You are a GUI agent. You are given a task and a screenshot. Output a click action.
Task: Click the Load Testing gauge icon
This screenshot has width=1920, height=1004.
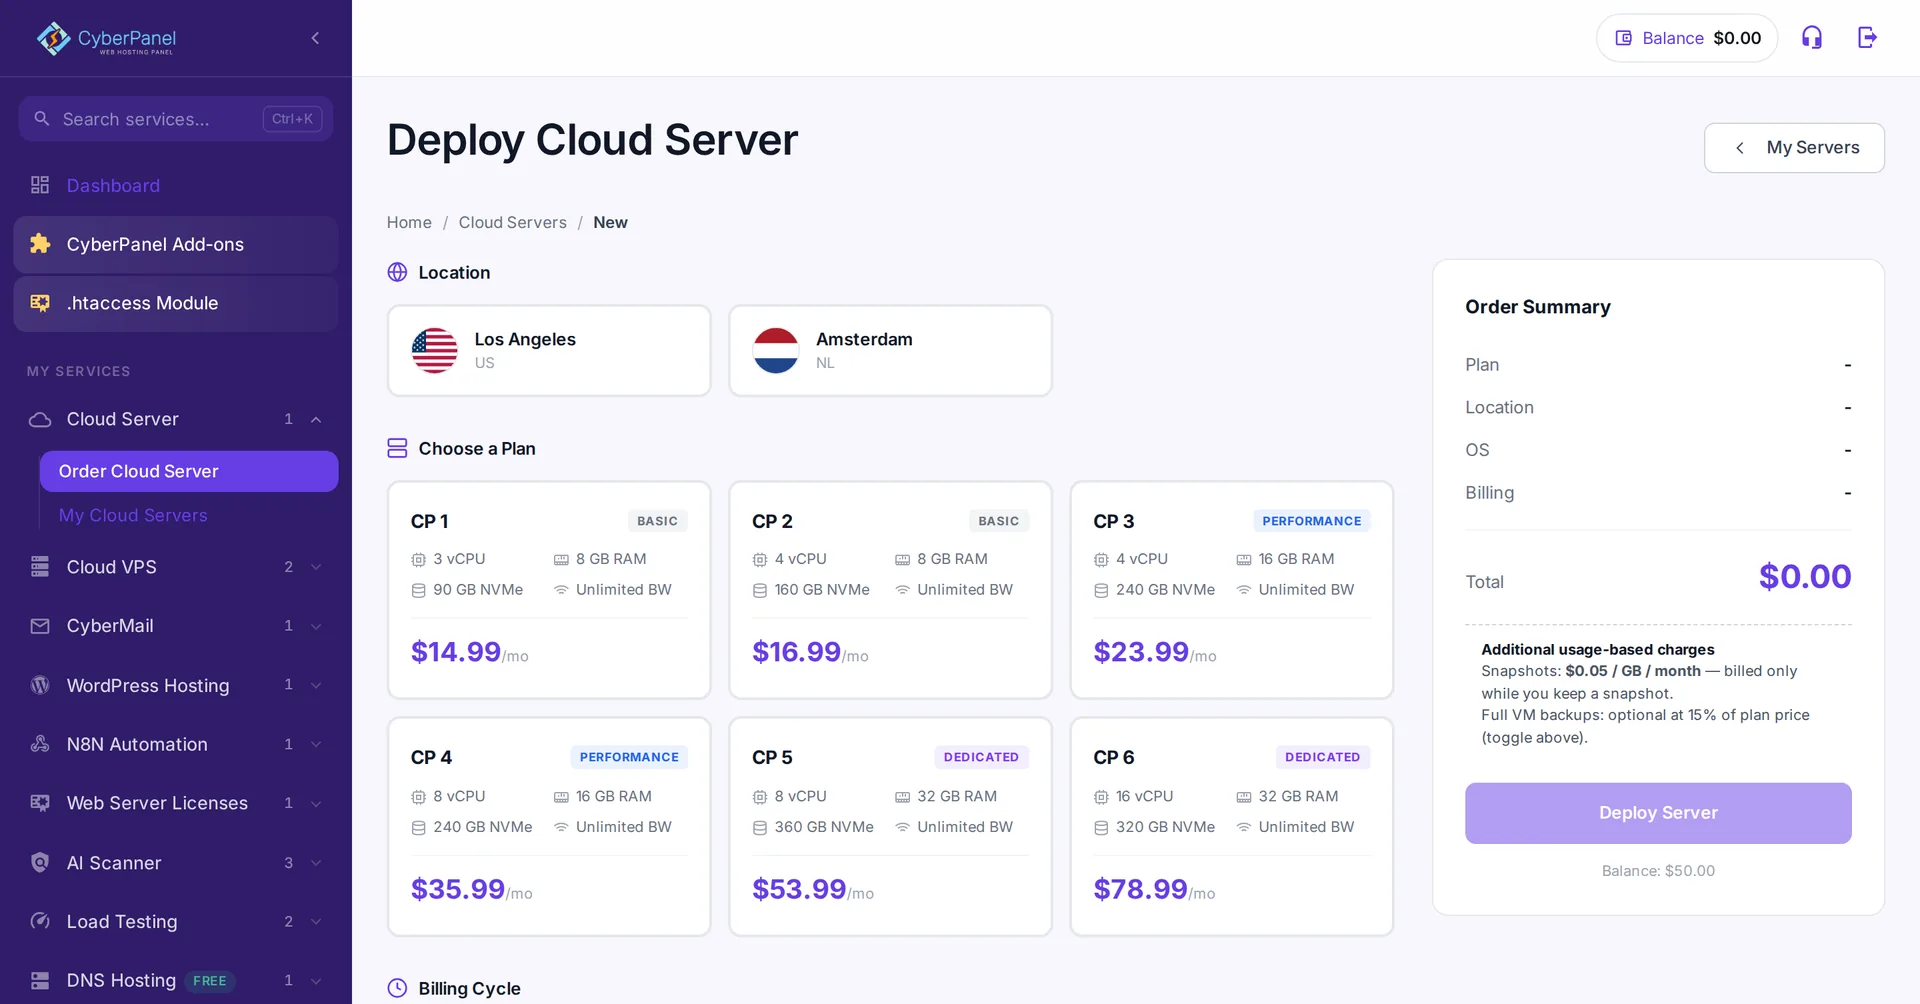click(x=40, y=921)
